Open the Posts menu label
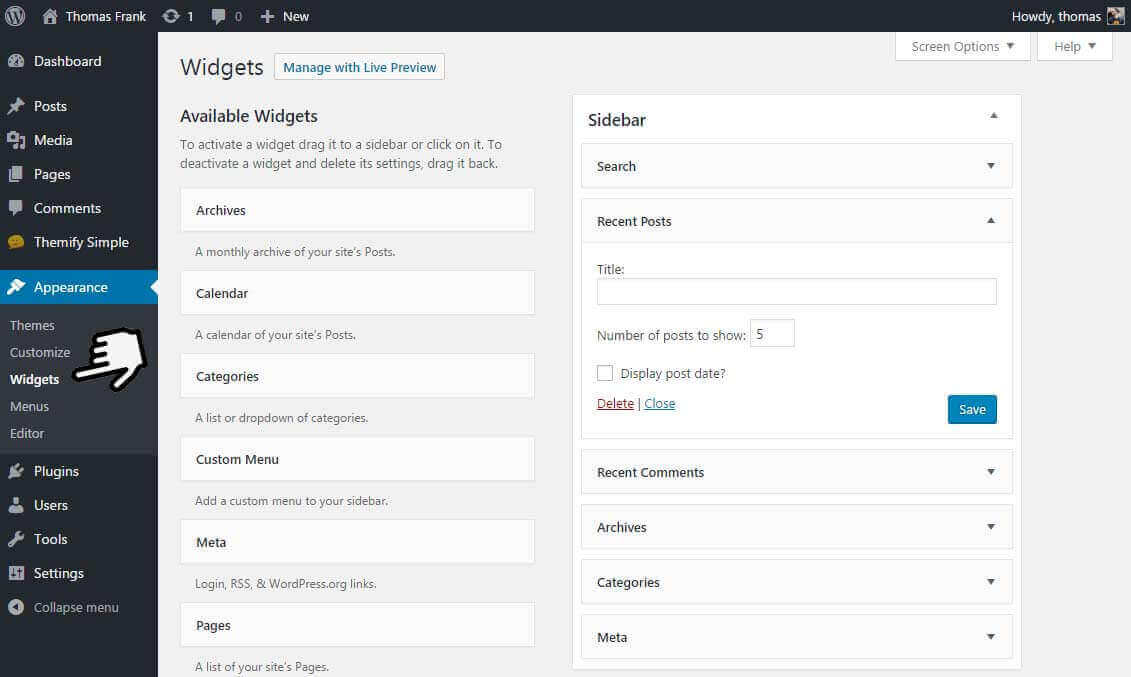This screenshot has width=1131, height=677. [x=50, y=106]
